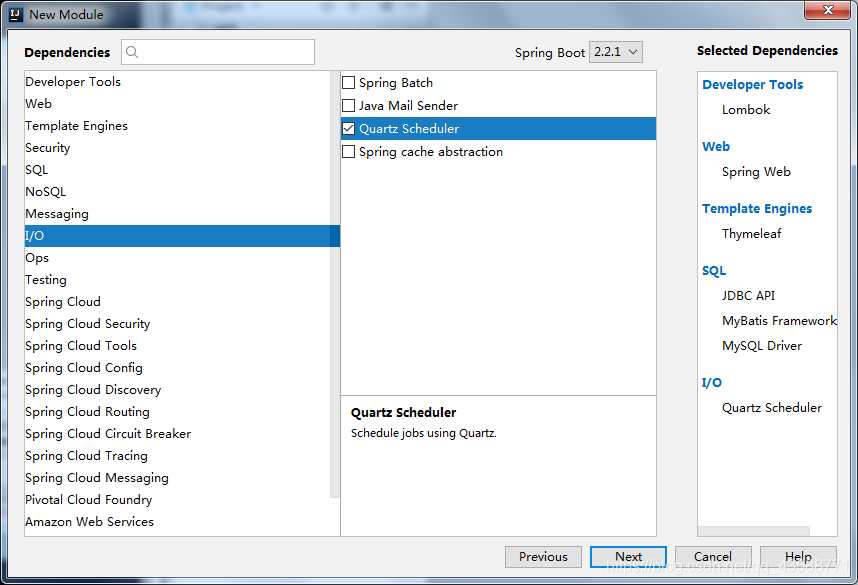This screenshot has width=858, height=585.
Task: Click the I/O heading in Selected Dependencies
Action: pos(712,383)
